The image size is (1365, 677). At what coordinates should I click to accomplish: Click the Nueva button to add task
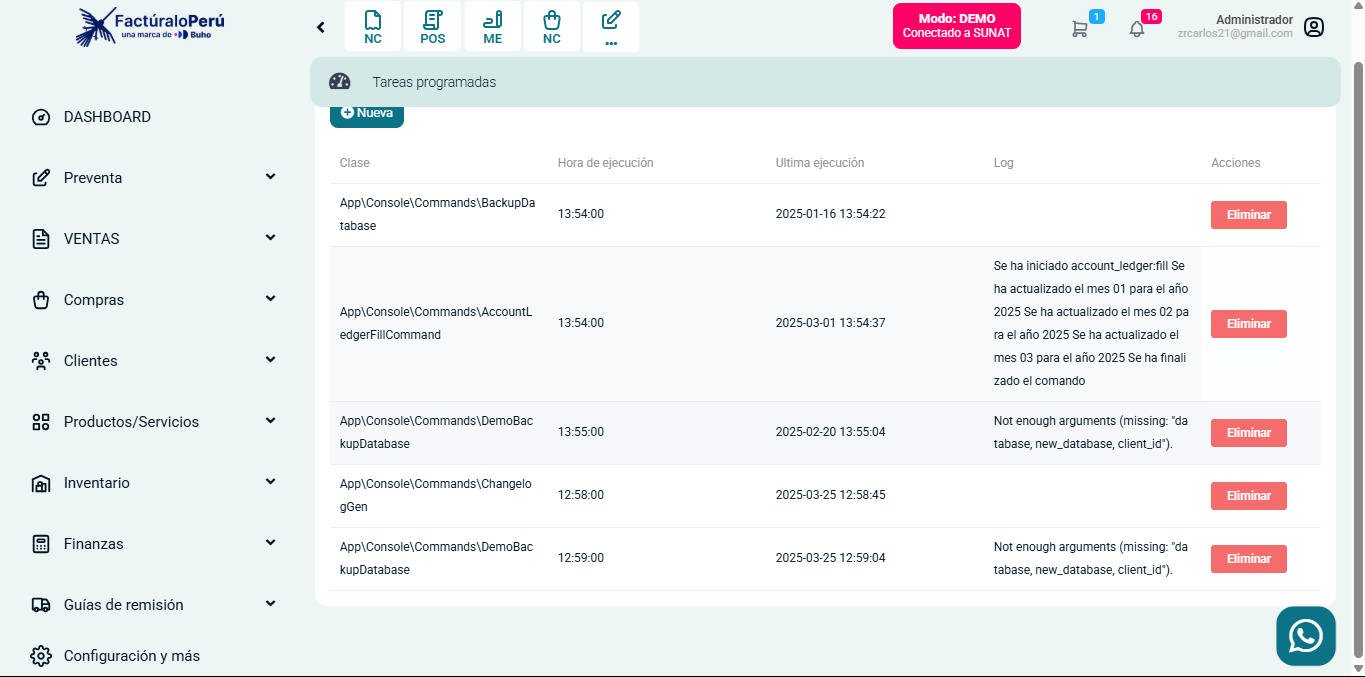367,114
